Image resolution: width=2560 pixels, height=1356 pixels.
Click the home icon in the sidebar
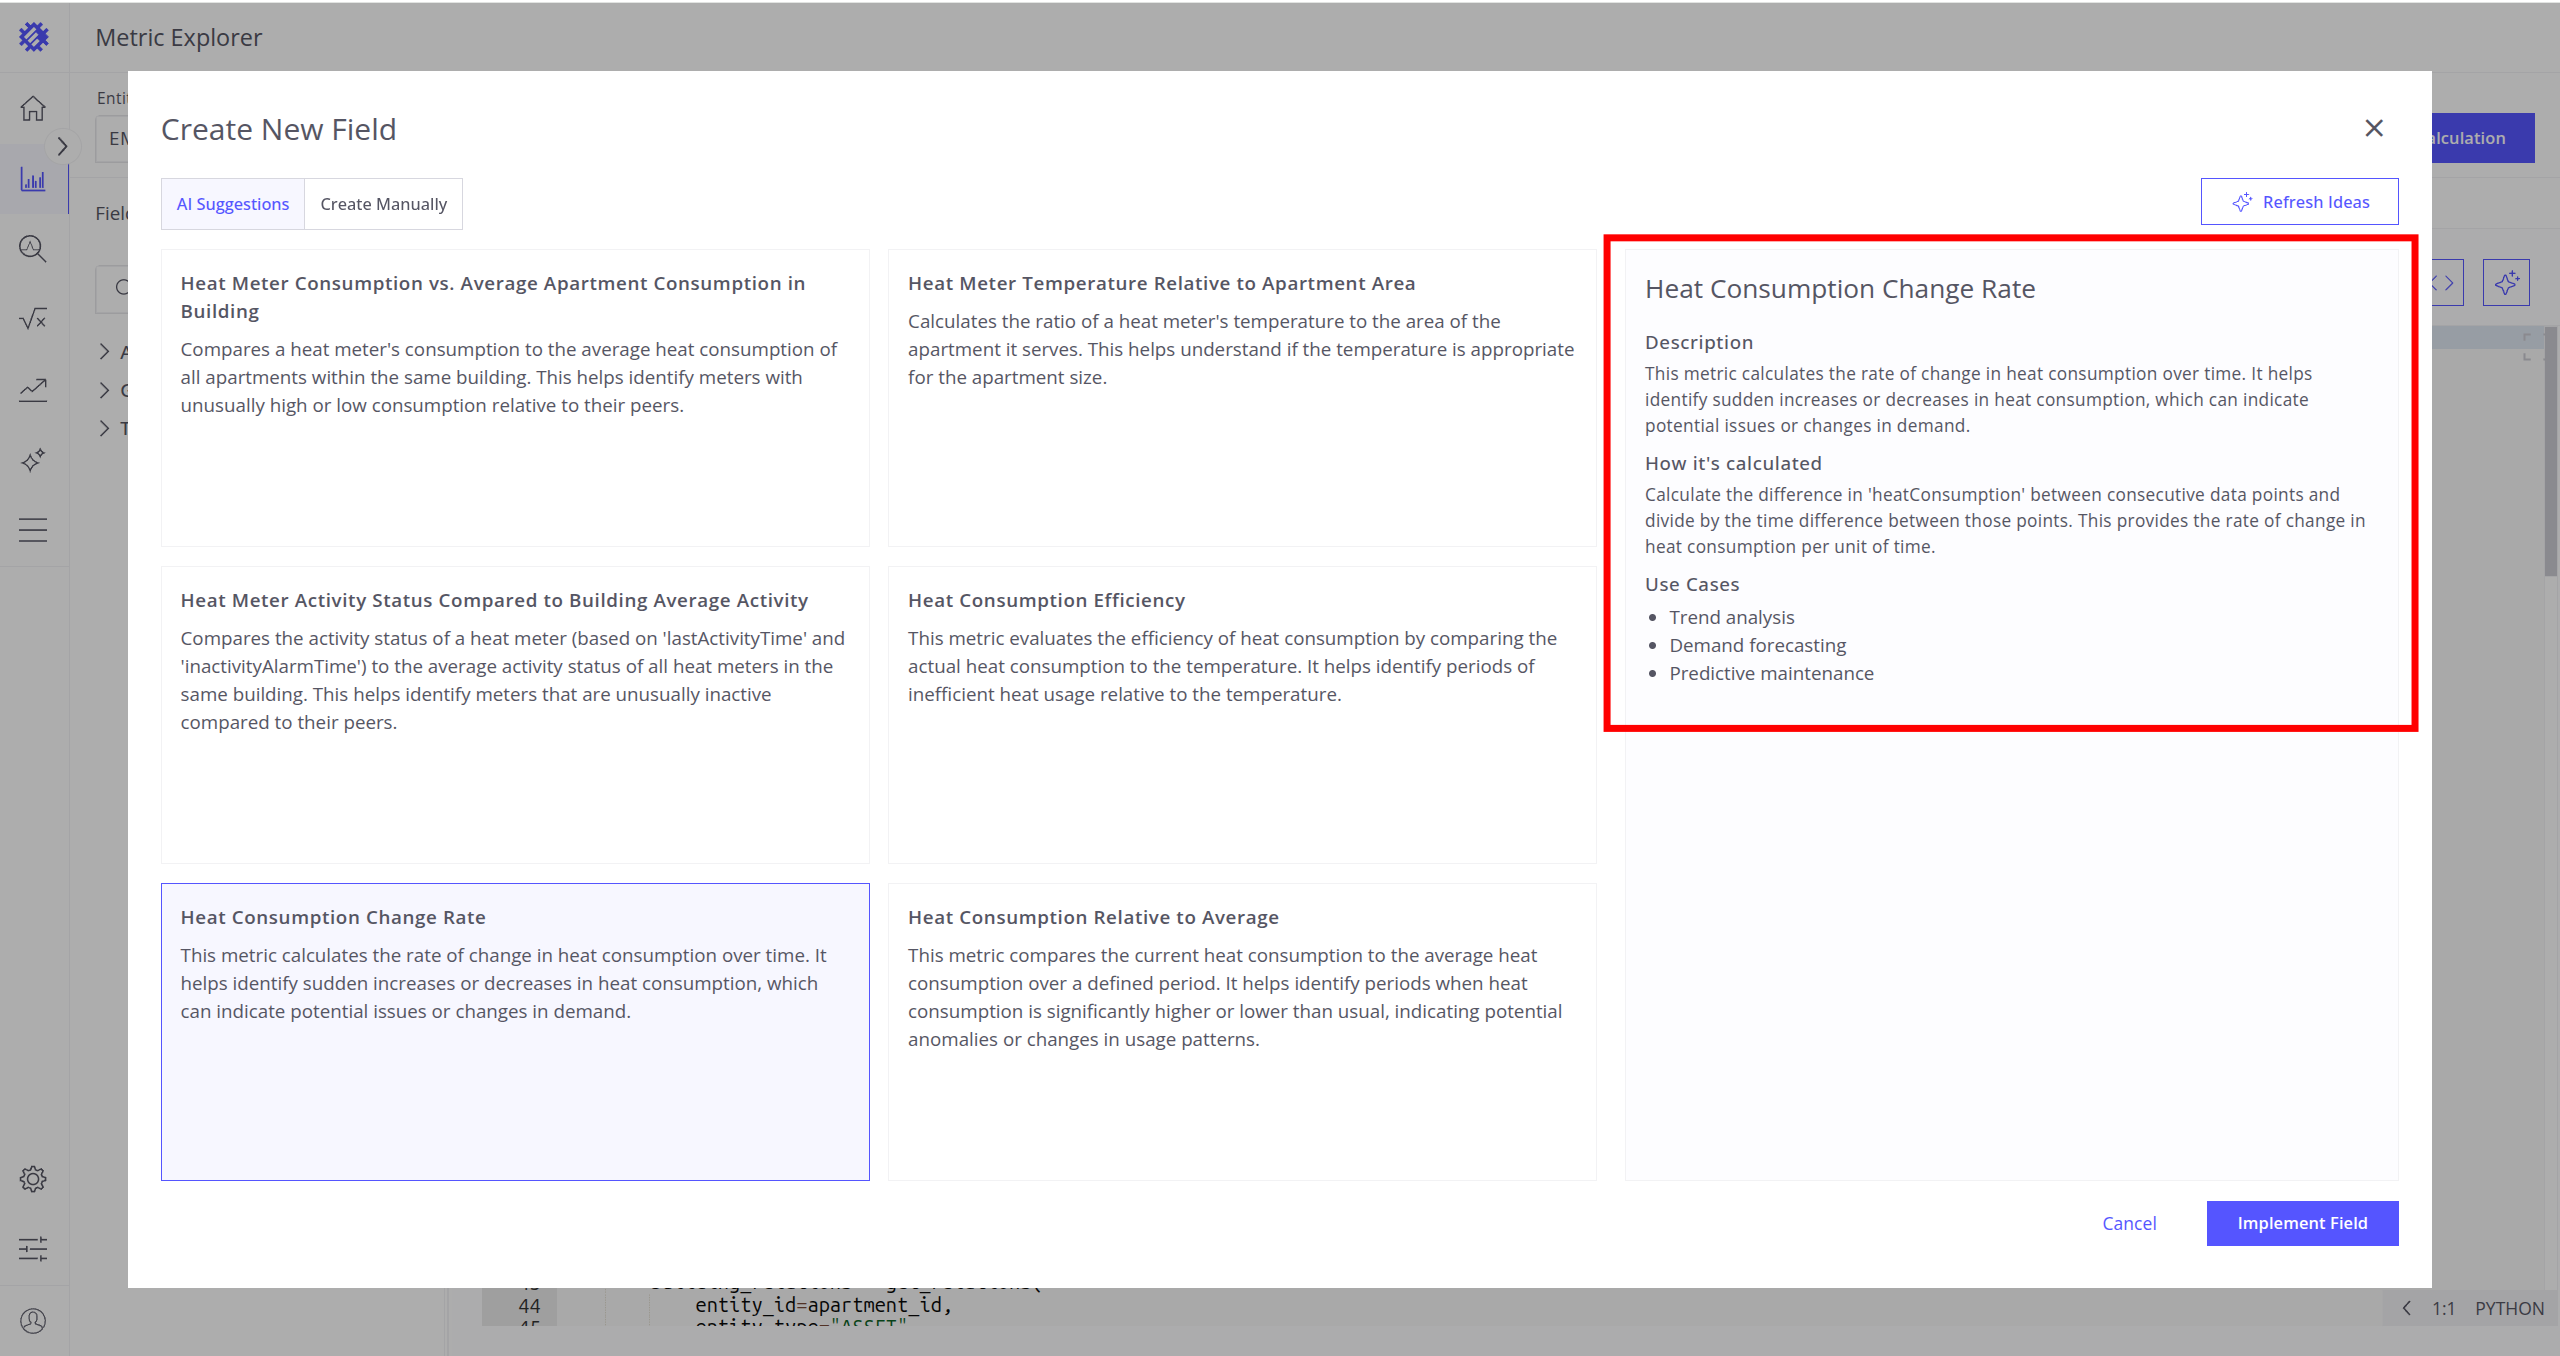coord(33,108)
